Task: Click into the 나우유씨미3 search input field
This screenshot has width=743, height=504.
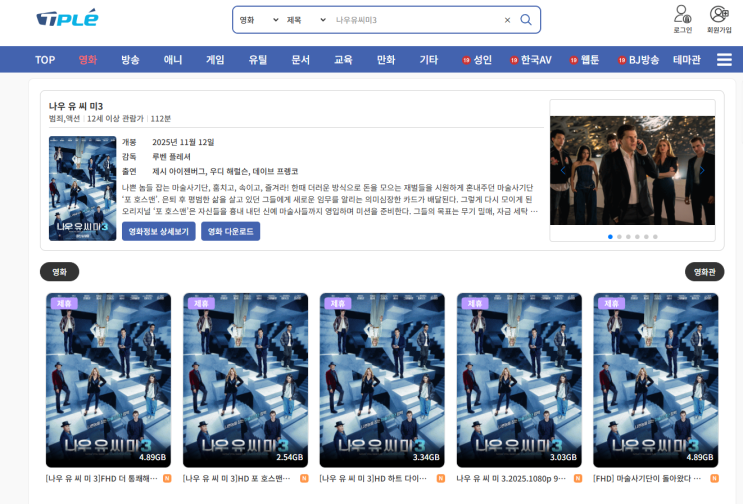Action: point(416,20)
